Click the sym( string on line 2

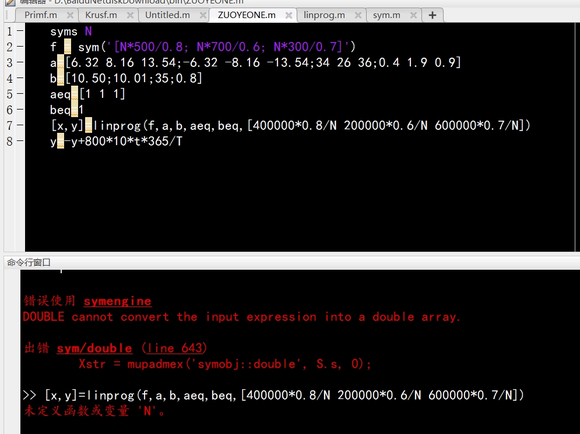click(217, 47)
